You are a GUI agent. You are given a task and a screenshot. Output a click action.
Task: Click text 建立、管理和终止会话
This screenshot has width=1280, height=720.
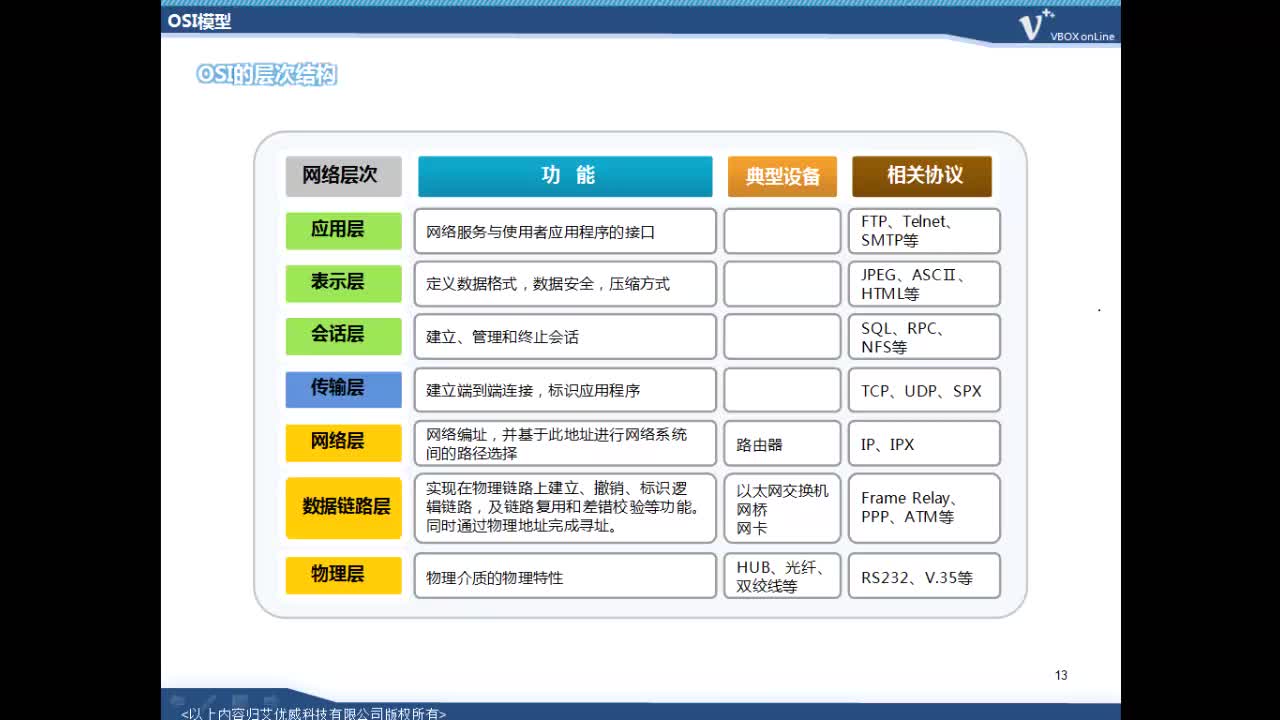point(502,337)
